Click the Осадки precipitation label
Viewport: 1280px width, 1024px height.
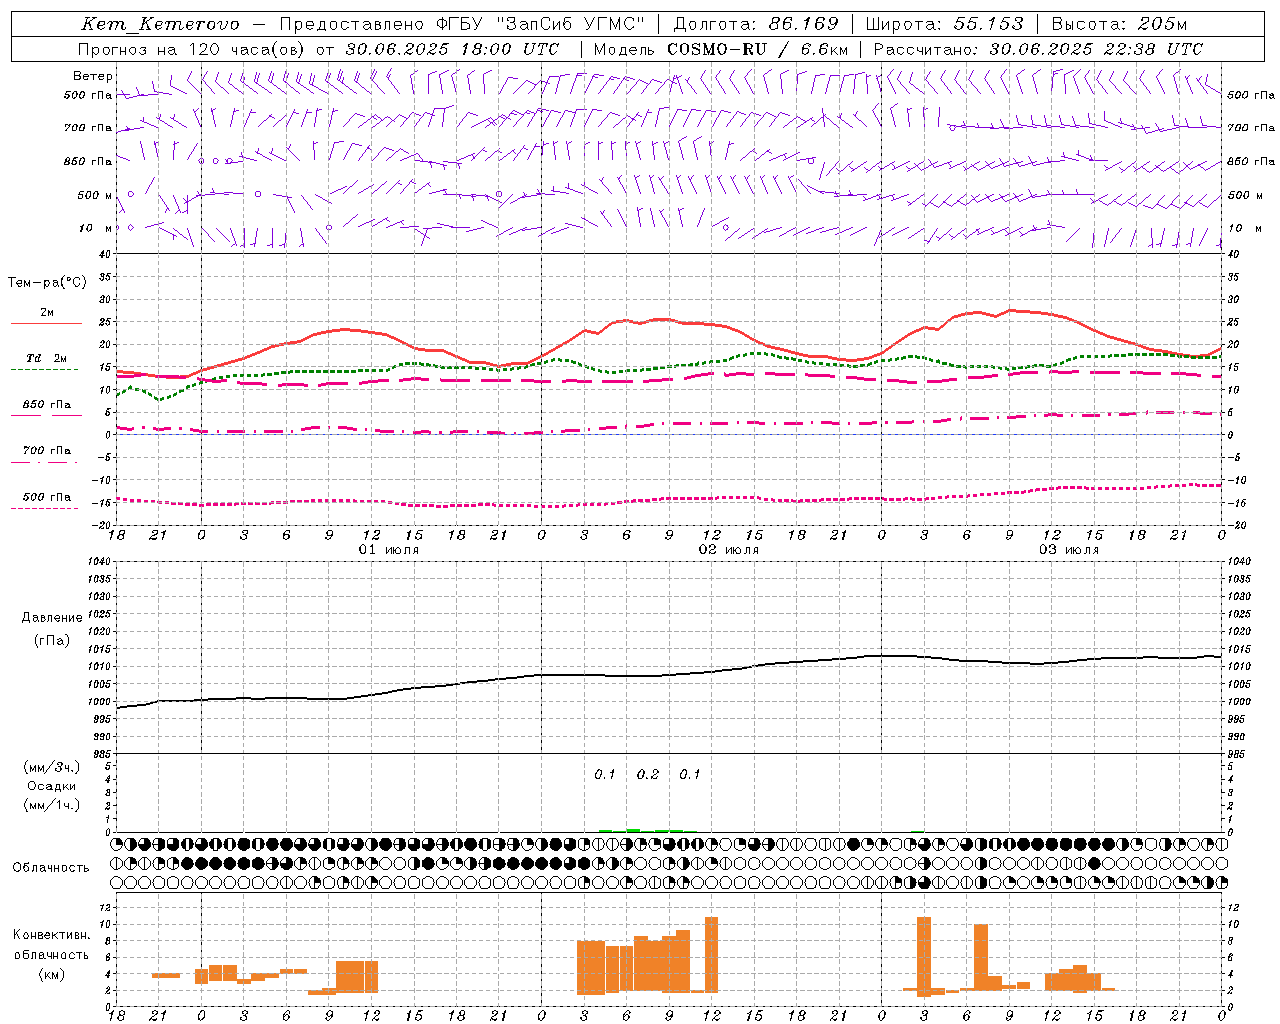click(52, 786)
